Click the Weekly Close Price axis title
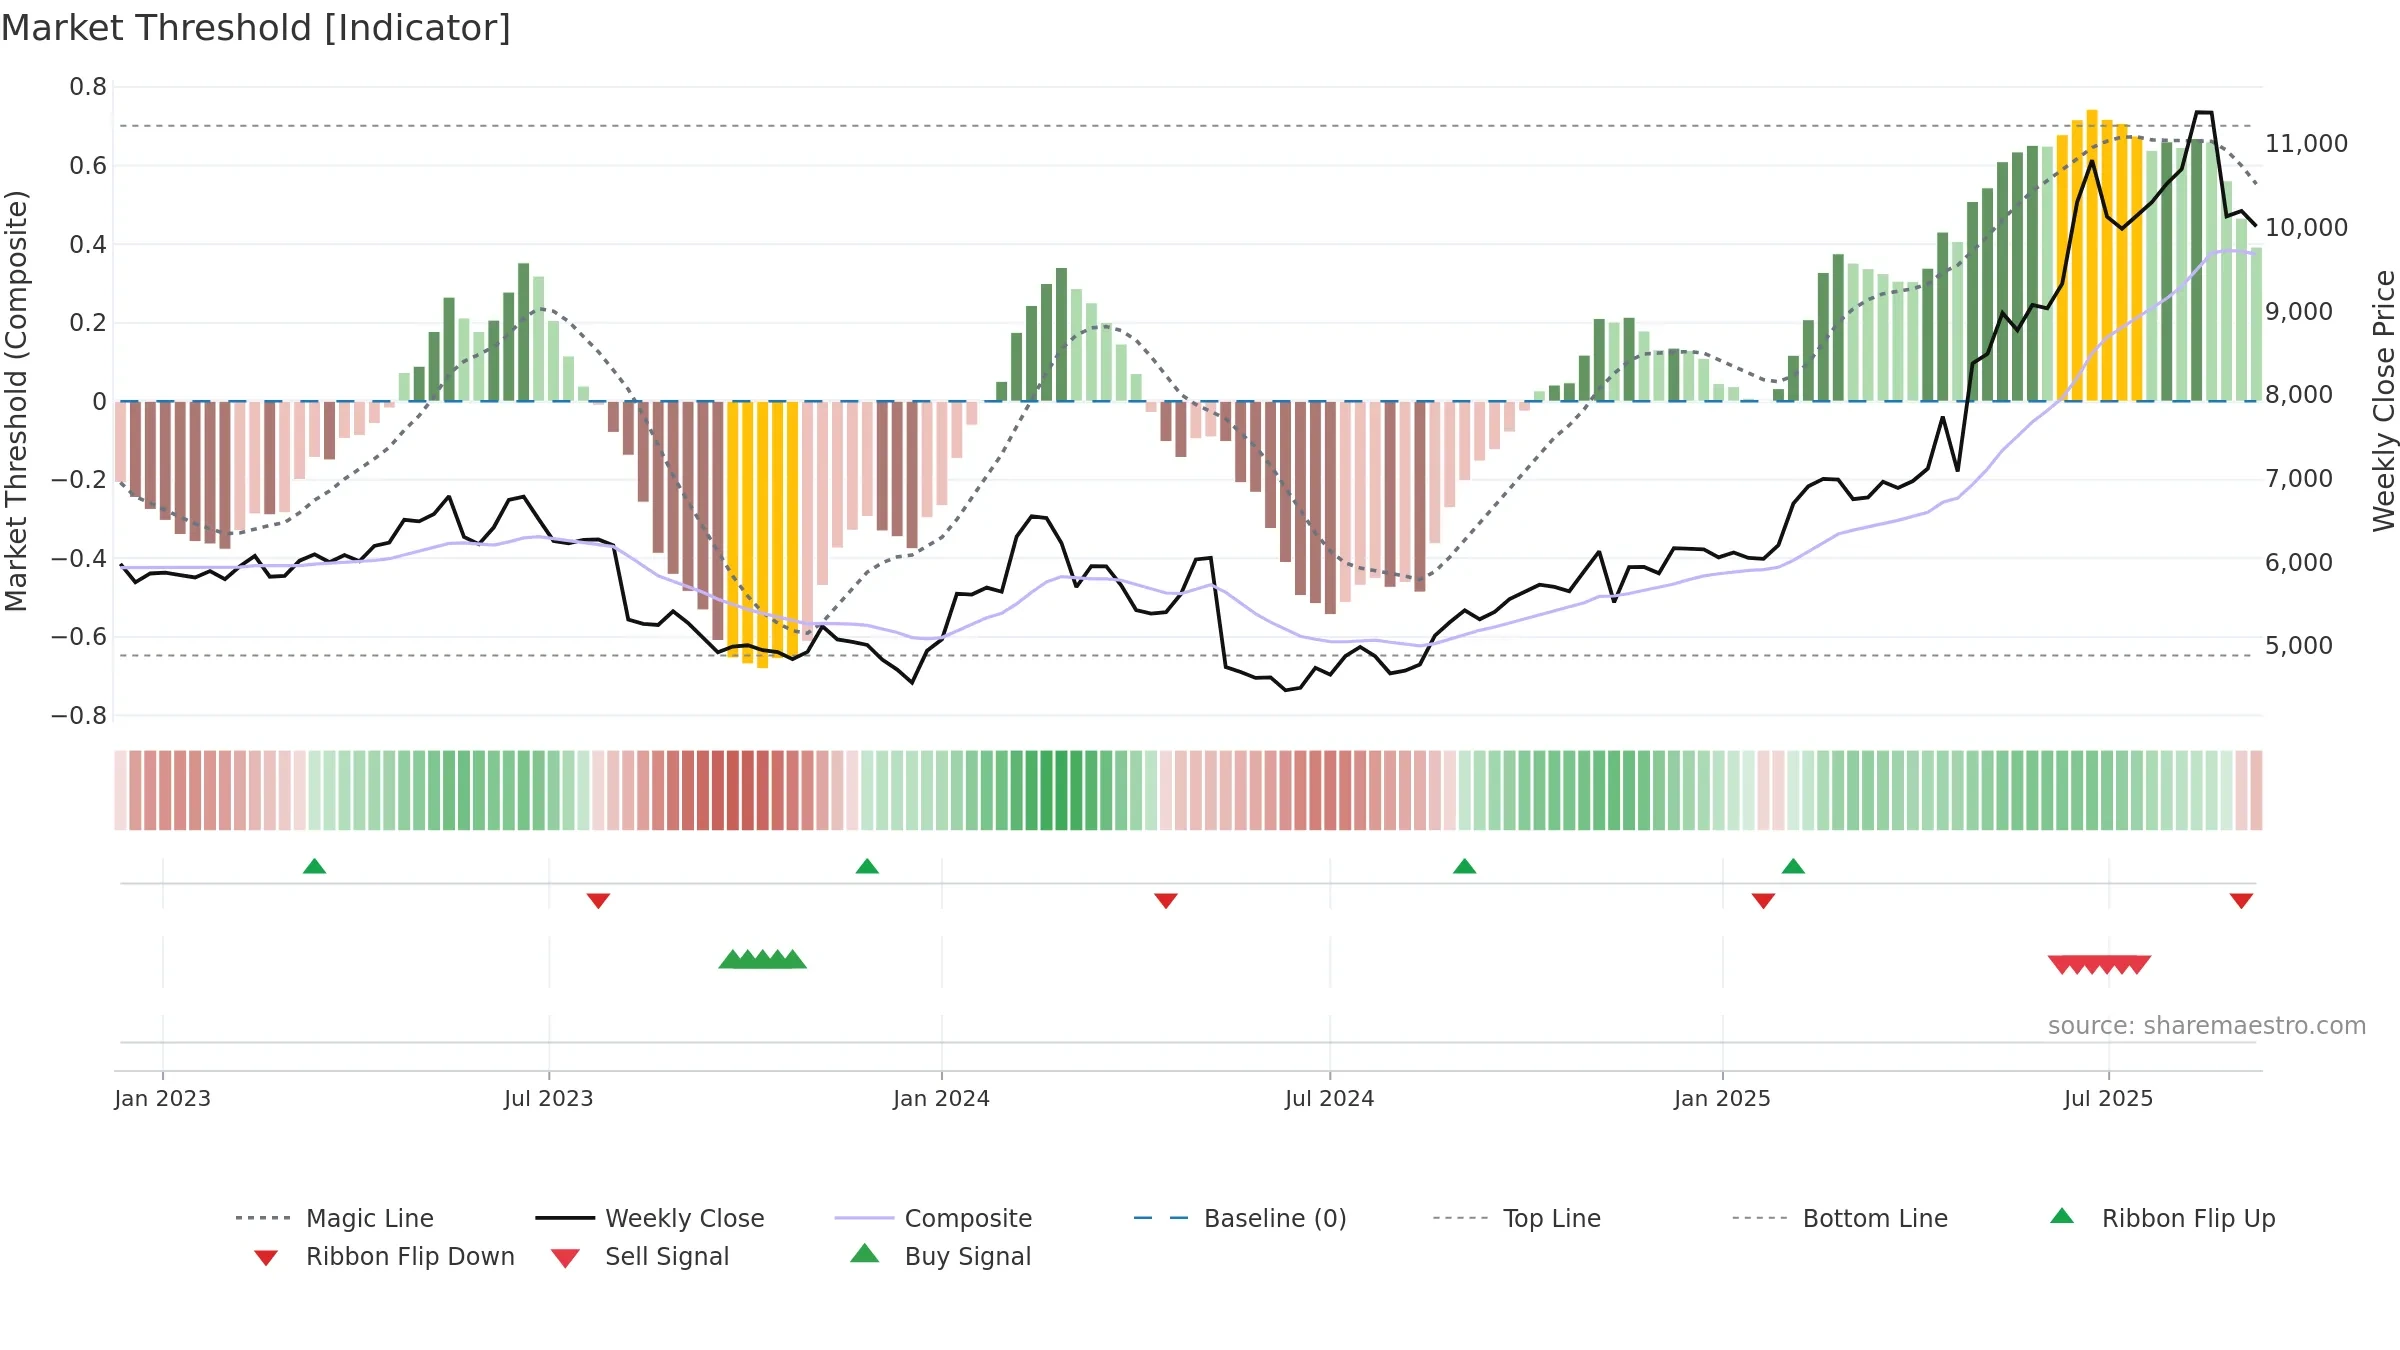 [x=2384, y=400]
